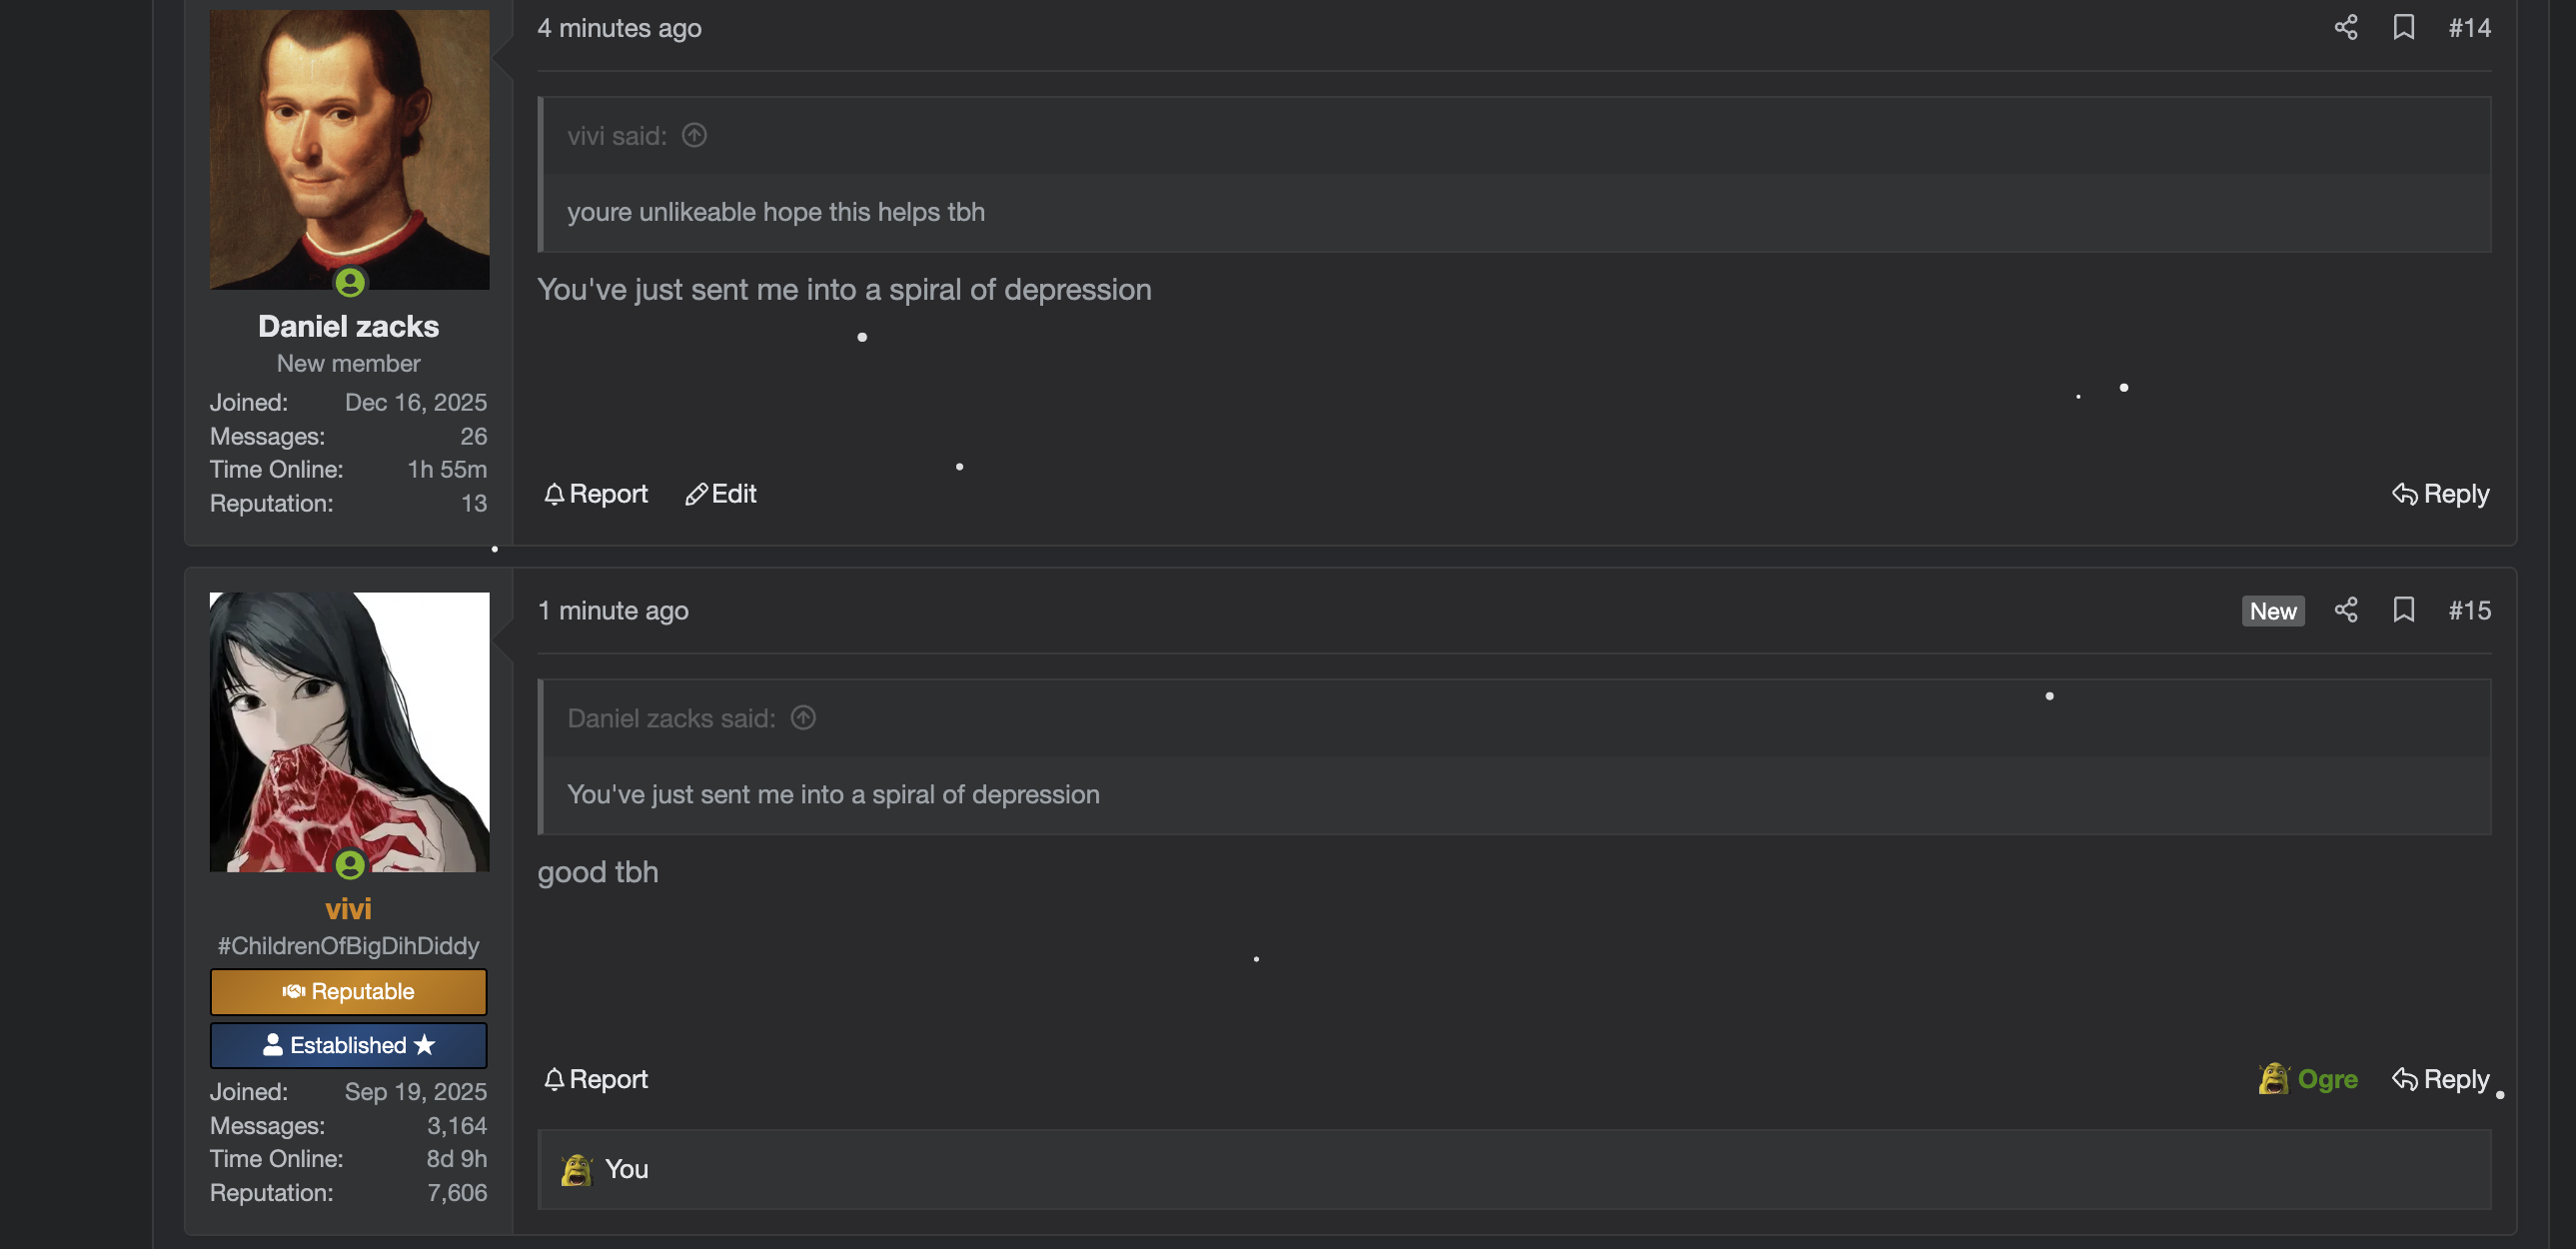The image size is (2576, 1249).
Task: Click share icon on post #15
Action: (x=2345, y=610)
